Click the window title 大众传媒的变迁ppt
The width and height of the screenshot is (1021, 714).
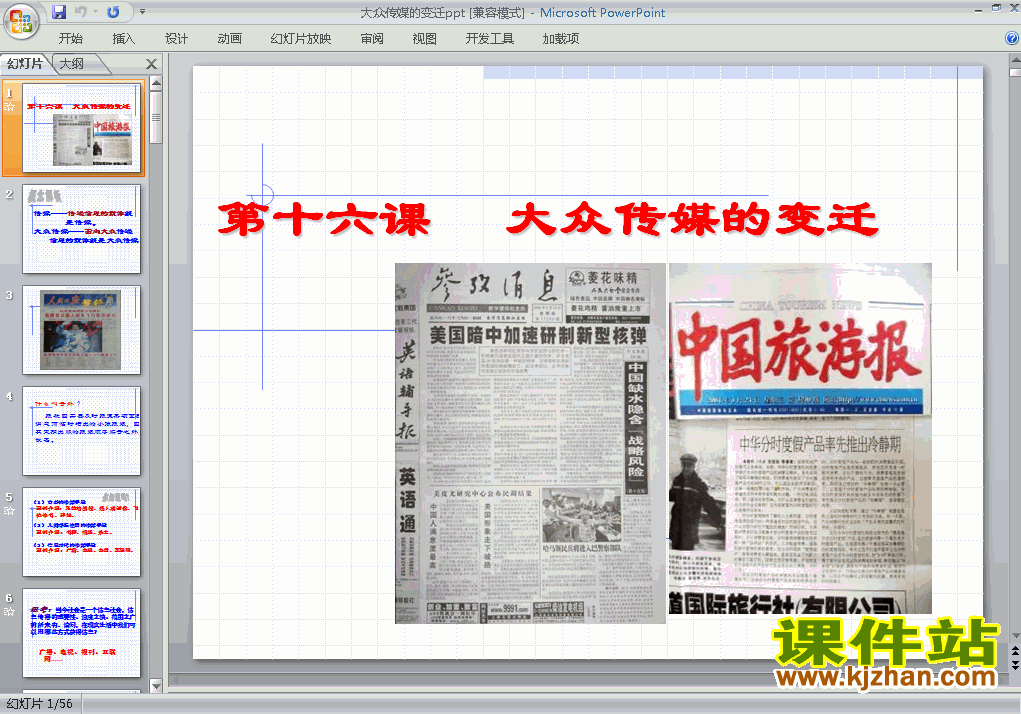tap(412, 12)
